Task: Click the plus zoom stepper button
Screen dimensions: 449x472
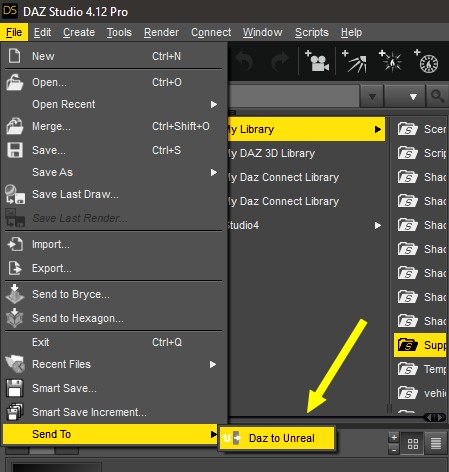Action: 394,437
